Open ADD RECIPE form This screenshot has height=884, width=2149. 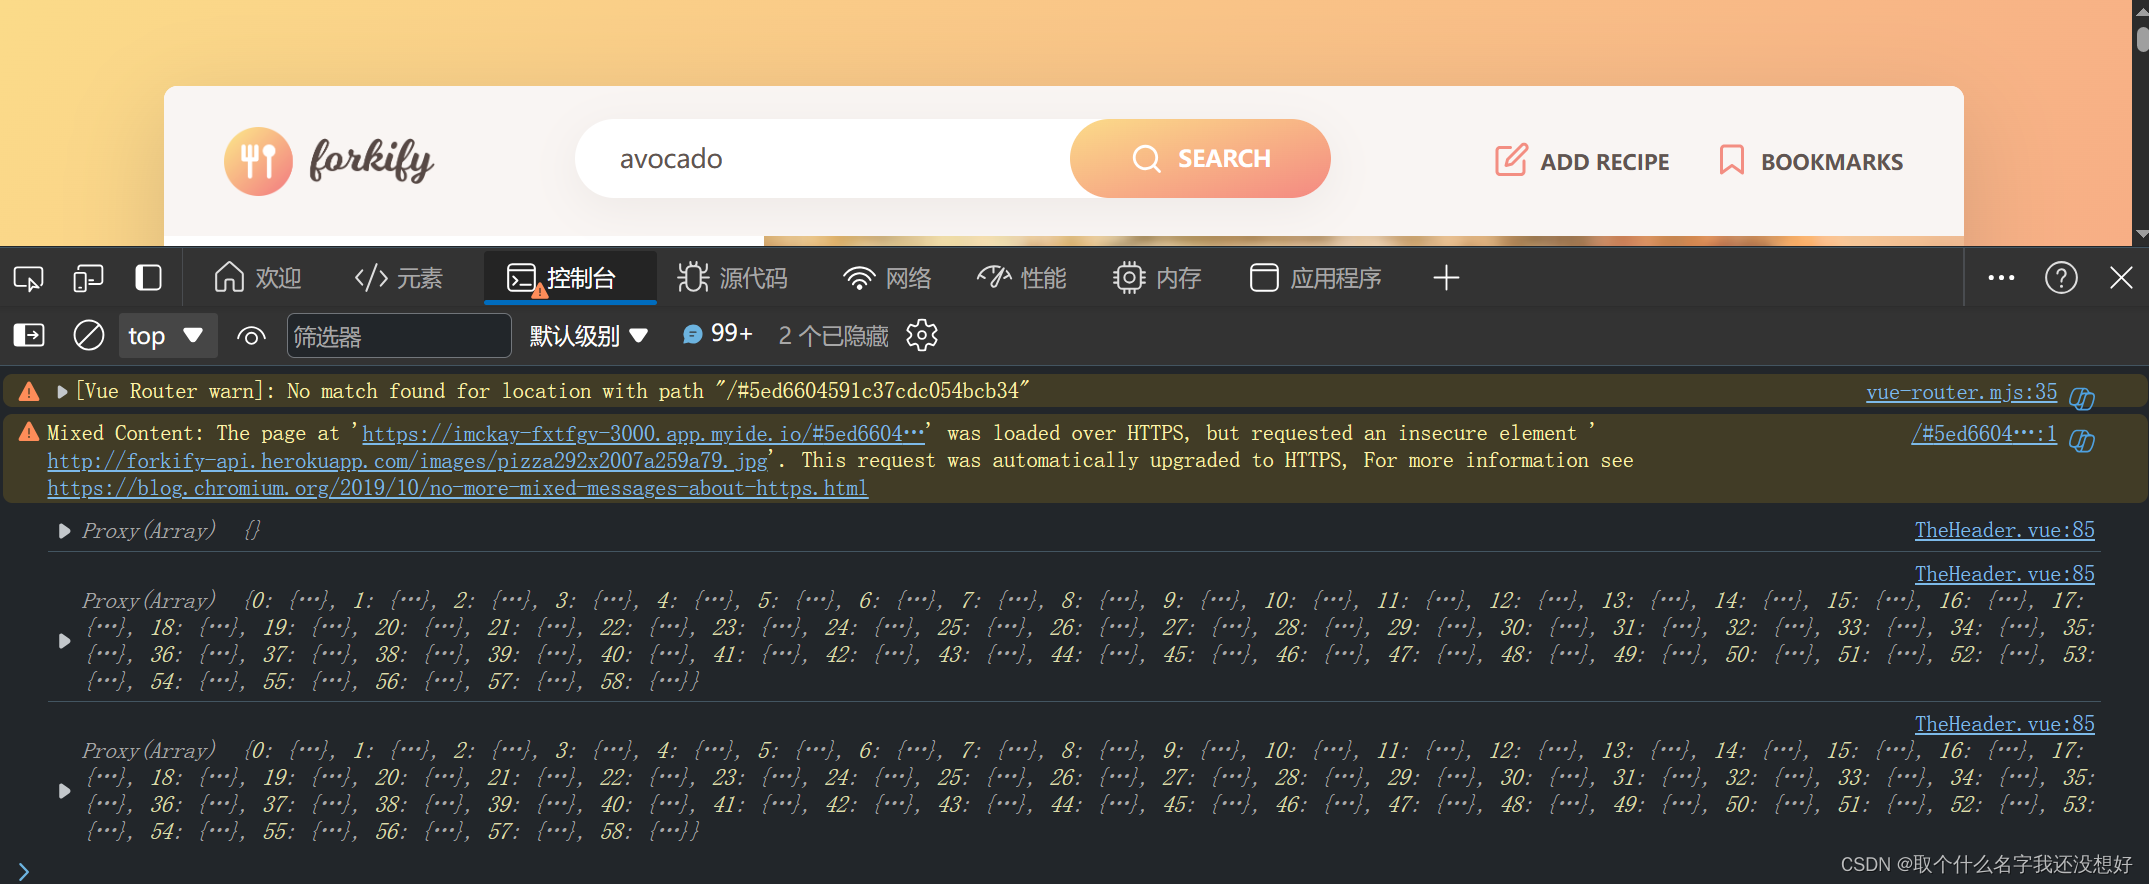click(x=1582, y=161)
